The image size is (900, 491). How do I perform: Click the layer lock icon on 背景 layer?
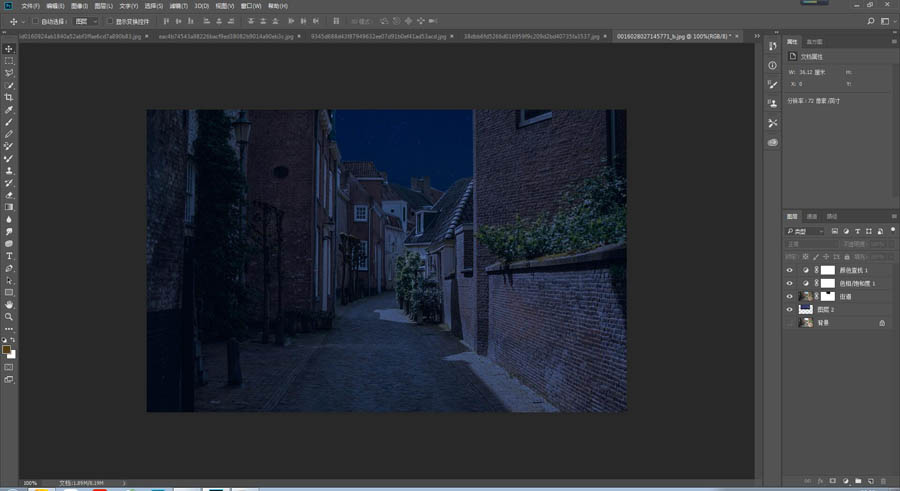point(881,323)
